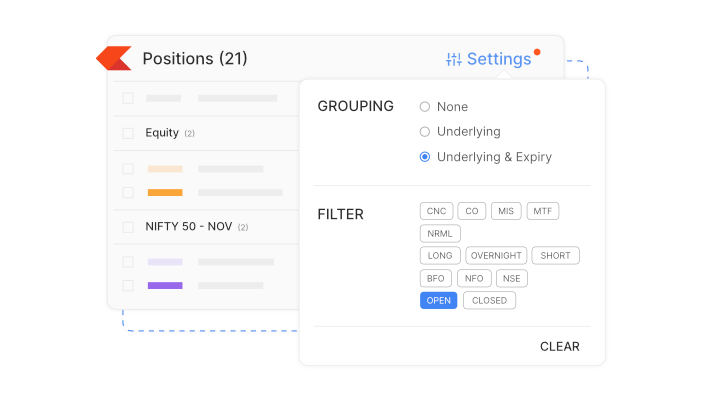Screen dimensions: 701x401
Task: Toggle the MIS filter tag
Action: [506, 211]
